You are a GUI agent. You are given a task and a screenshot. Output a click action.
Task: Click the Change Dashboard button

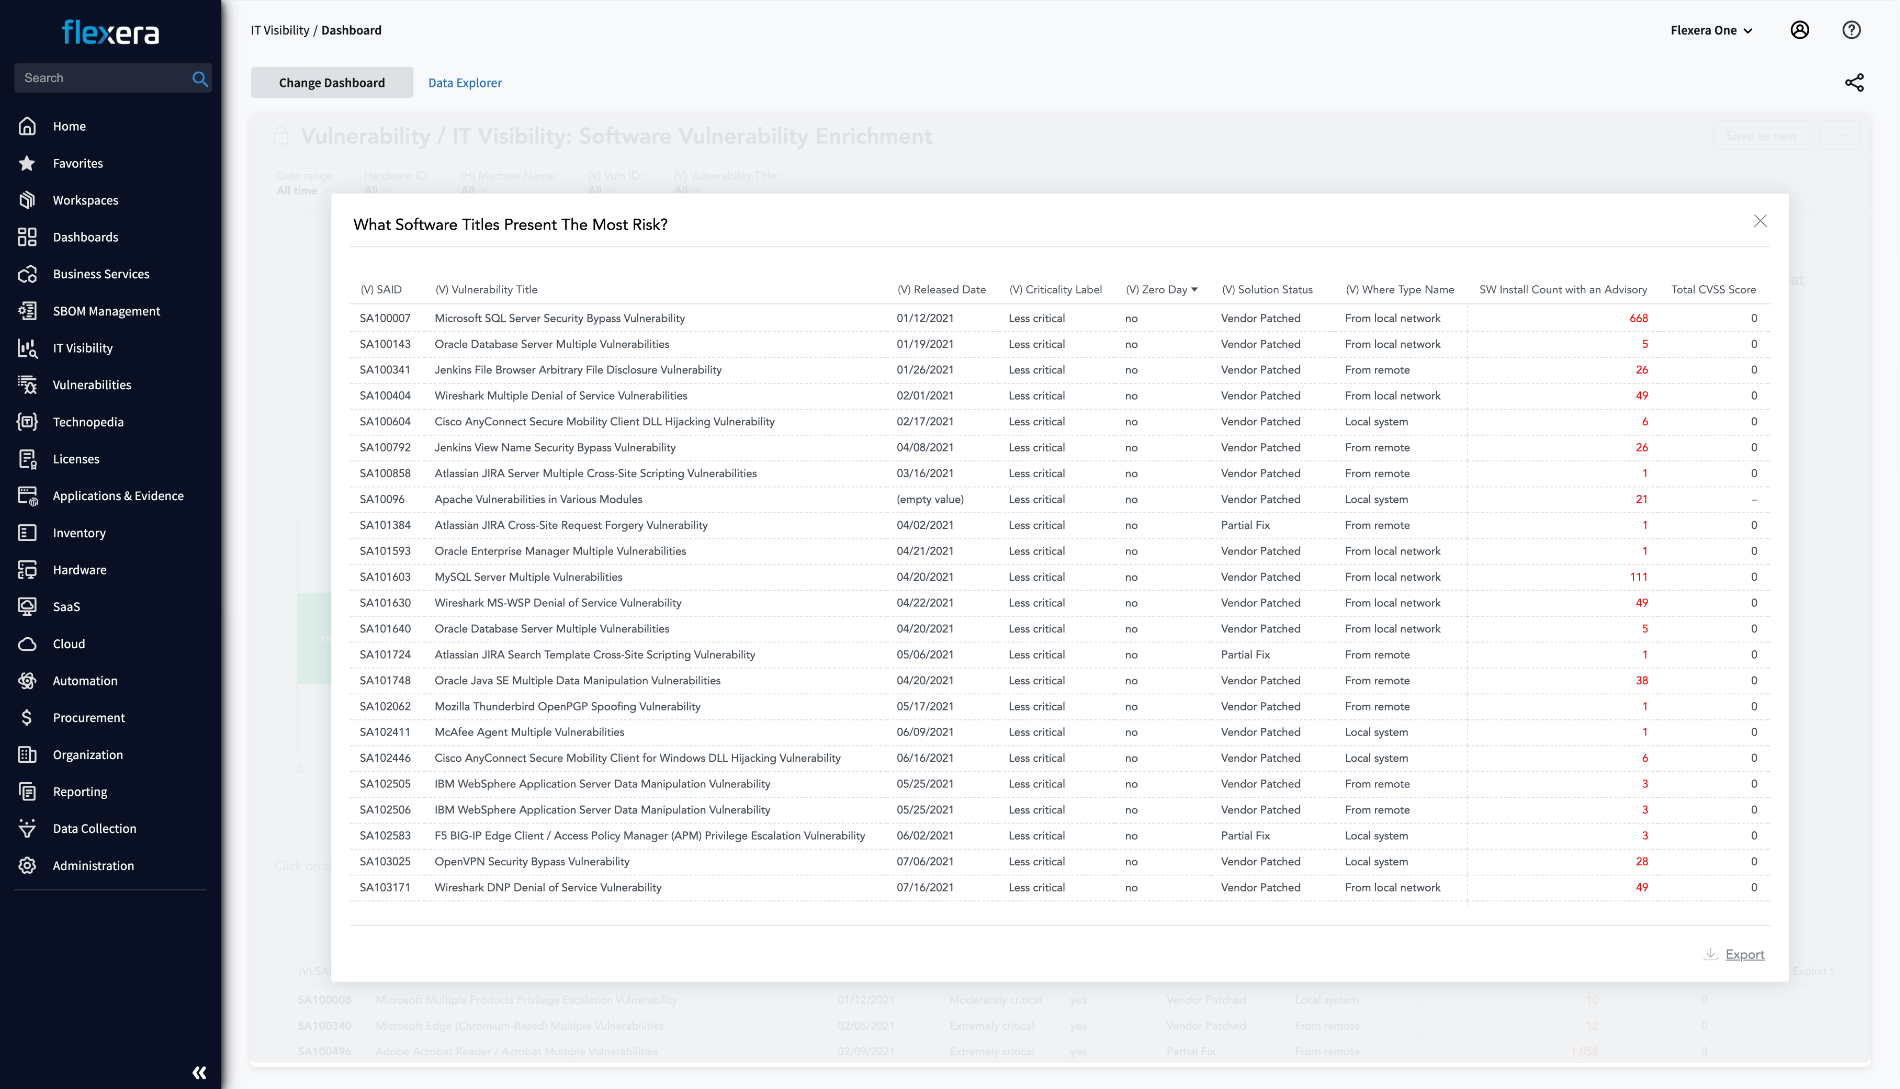[331, 83]
